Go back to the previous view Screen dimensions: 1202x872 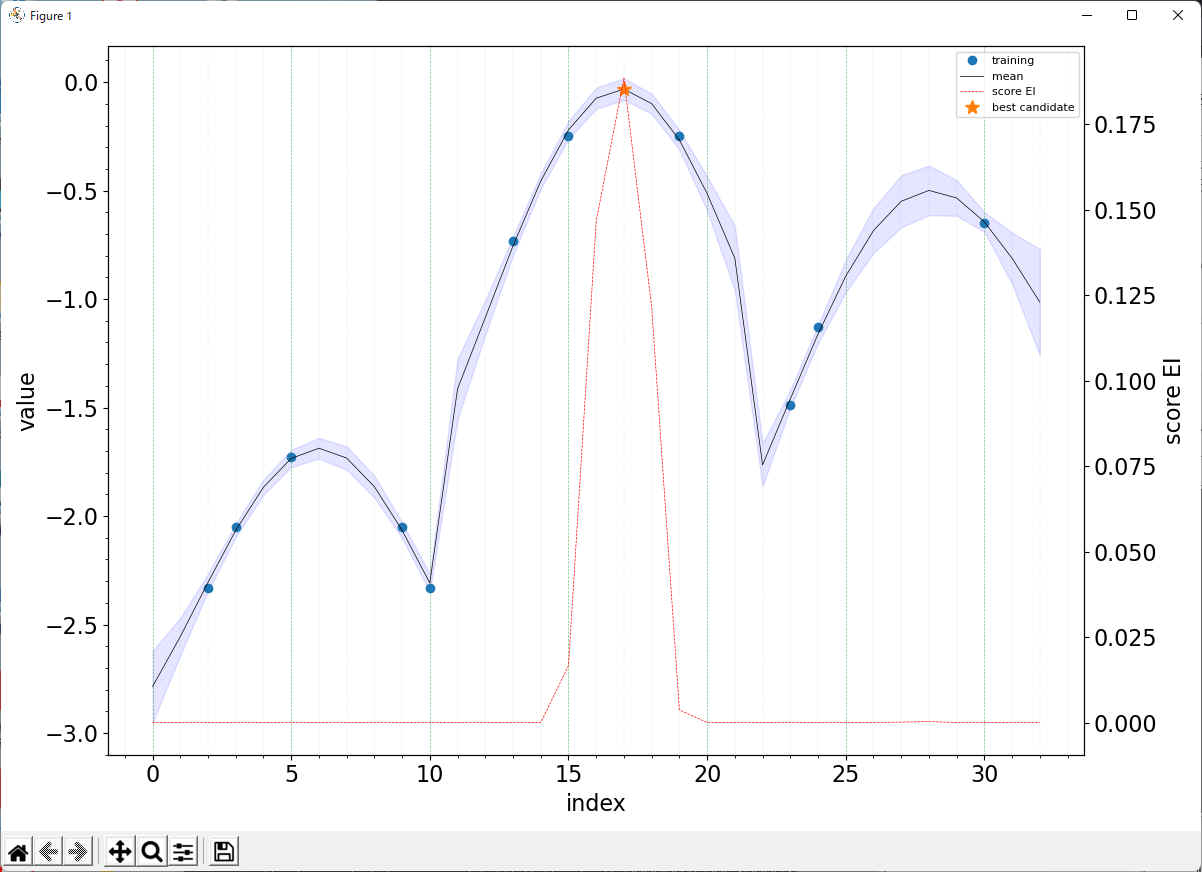click(48, 852)
